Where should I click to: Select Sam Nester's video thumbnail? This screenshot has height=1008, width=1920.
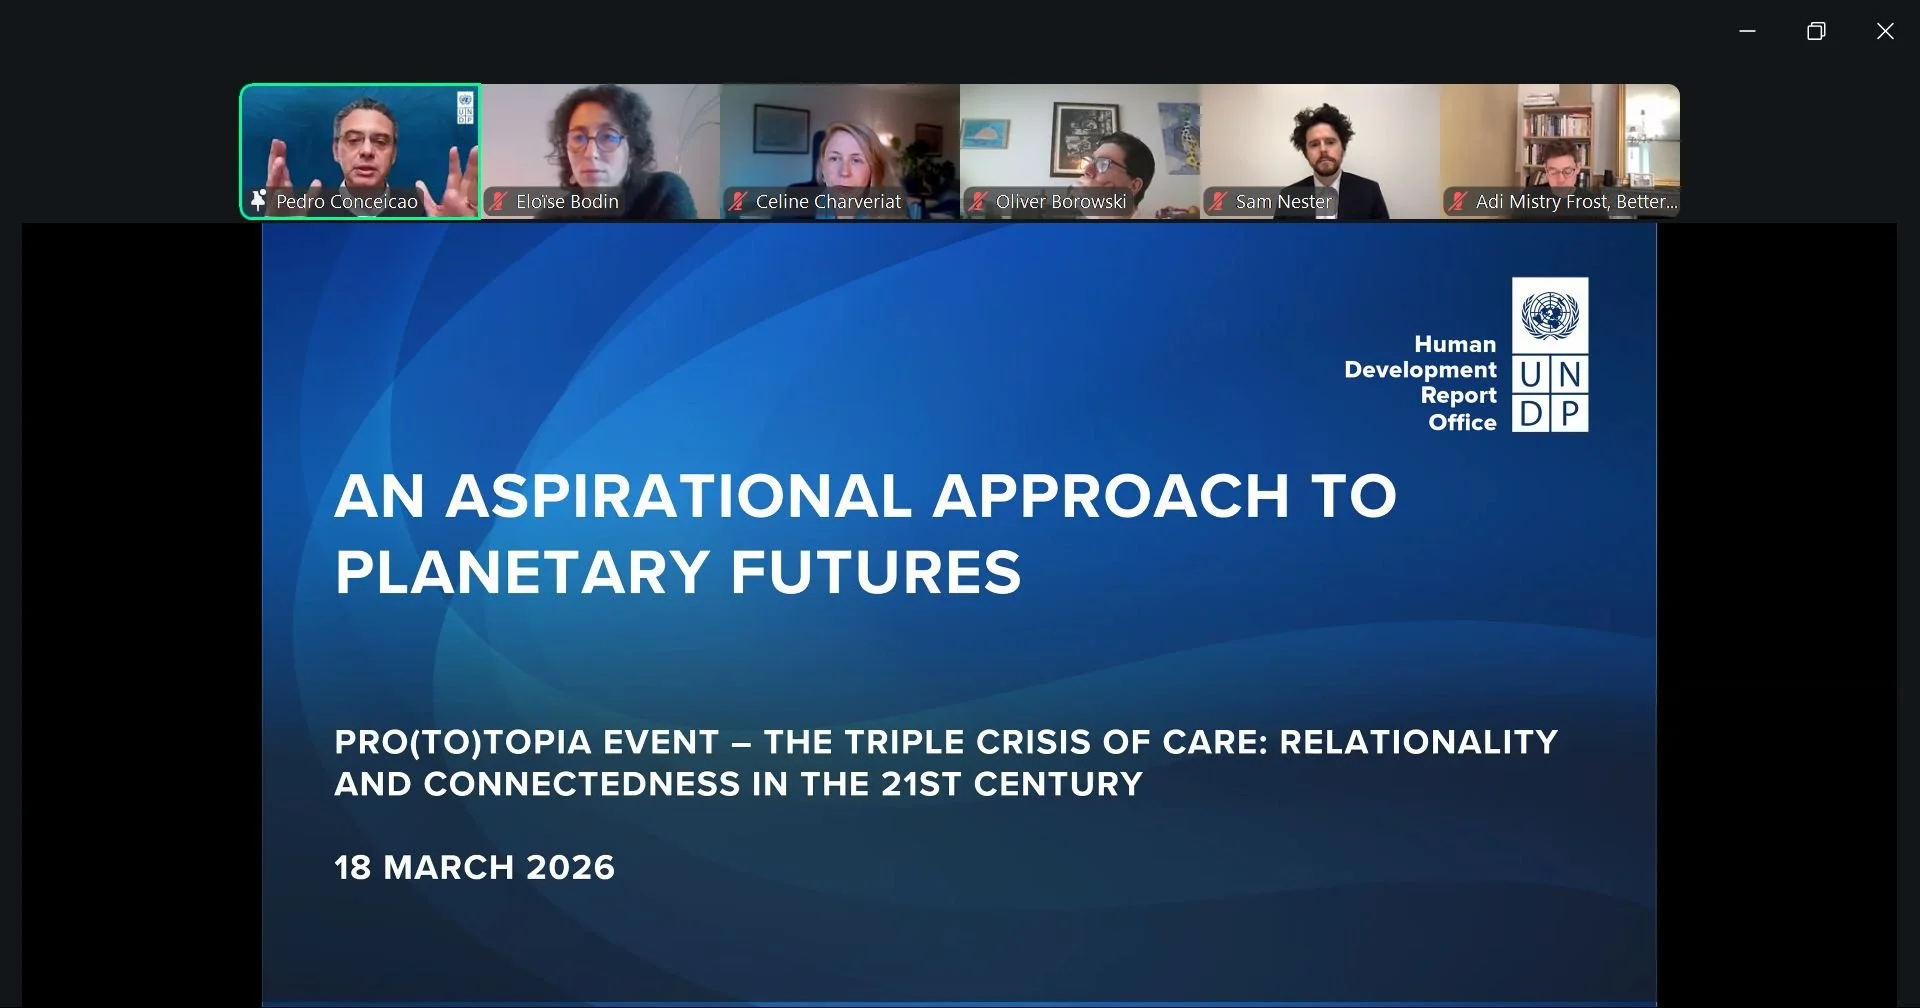click(x=1320, y=151)
